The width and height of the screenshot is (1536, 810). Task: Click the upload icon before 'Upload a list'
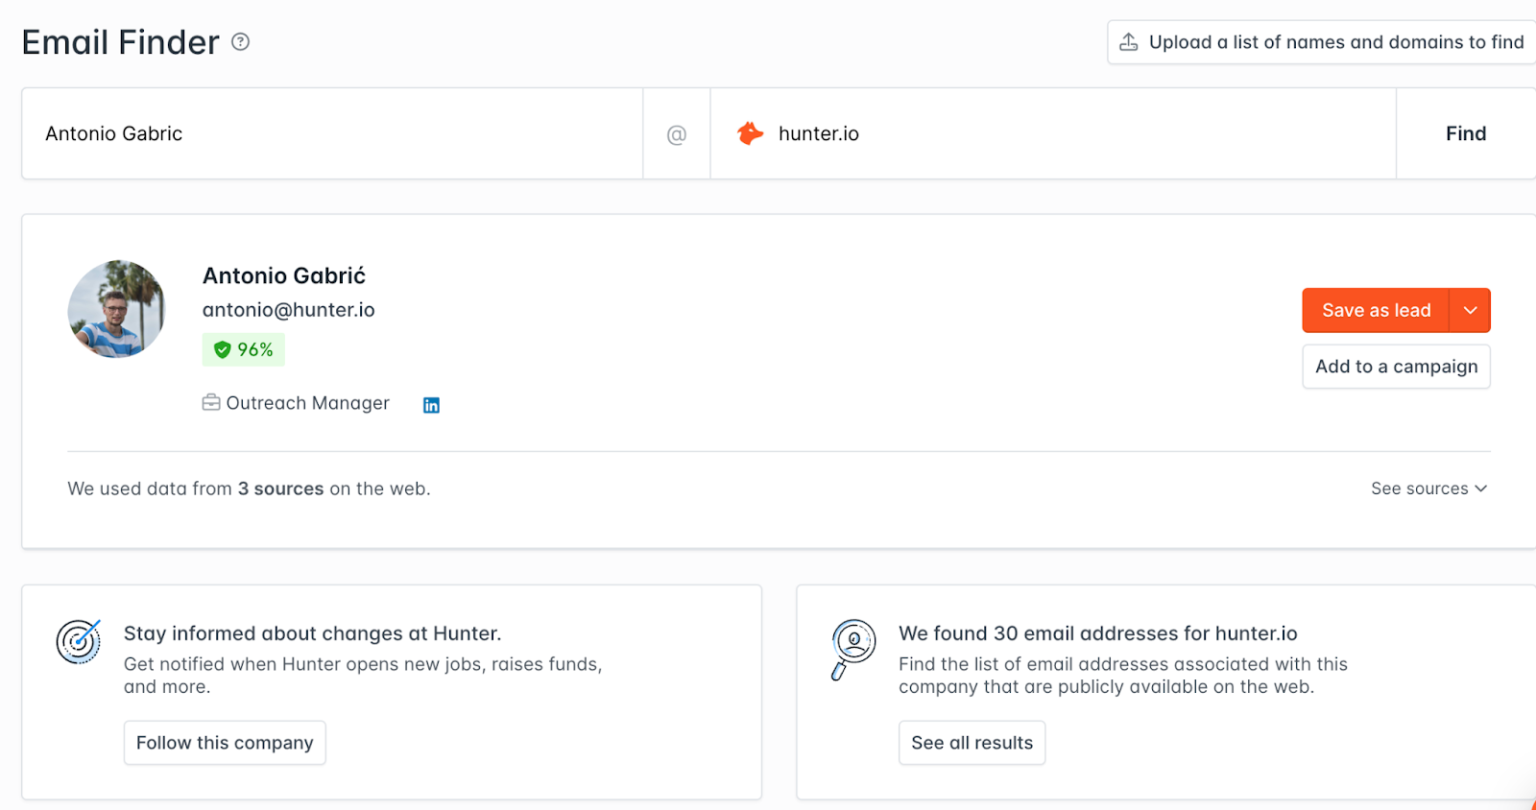point(1130,41)
